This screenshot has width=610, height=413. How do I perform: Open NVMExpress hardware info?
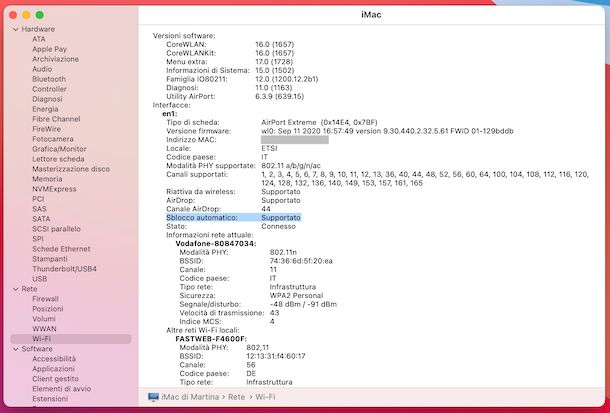[54, 189]
